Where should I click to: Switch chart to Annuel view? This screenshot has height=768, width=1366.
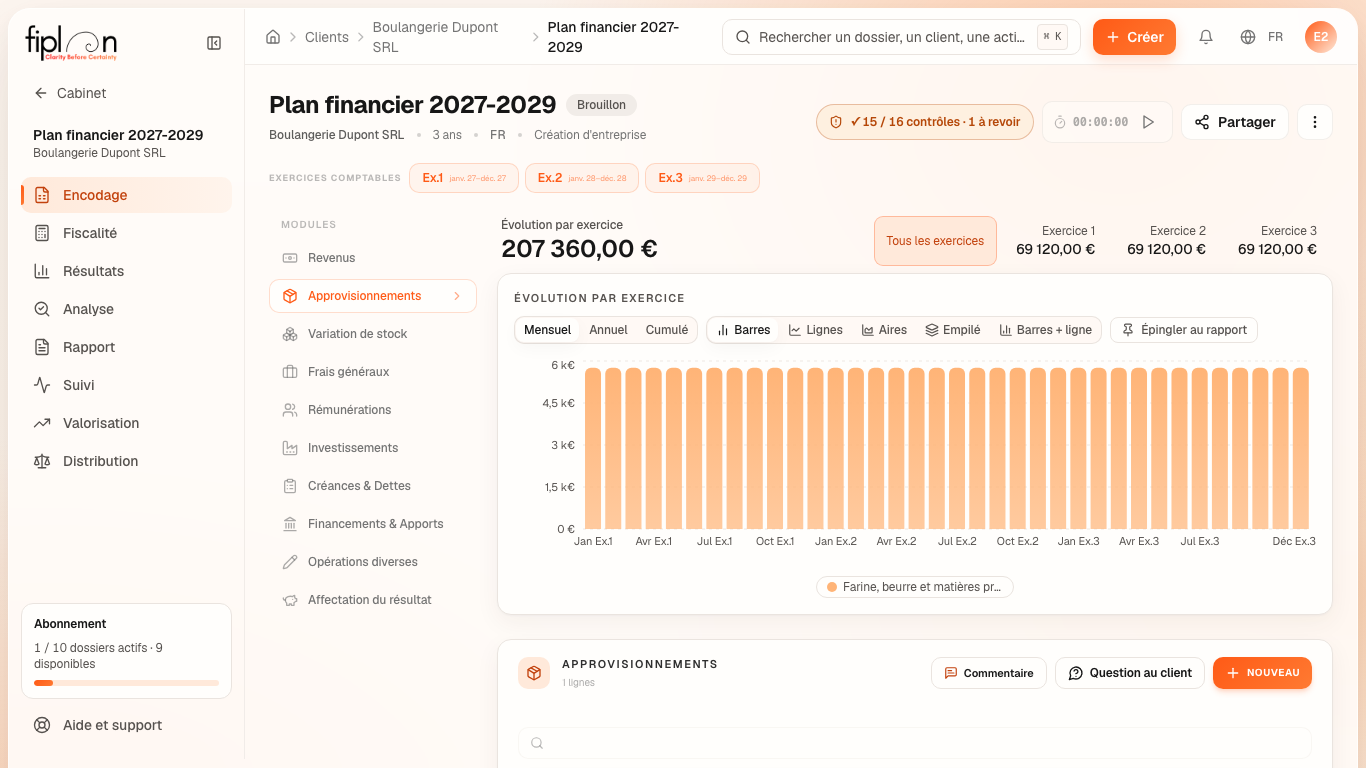(x=608, y=330)
